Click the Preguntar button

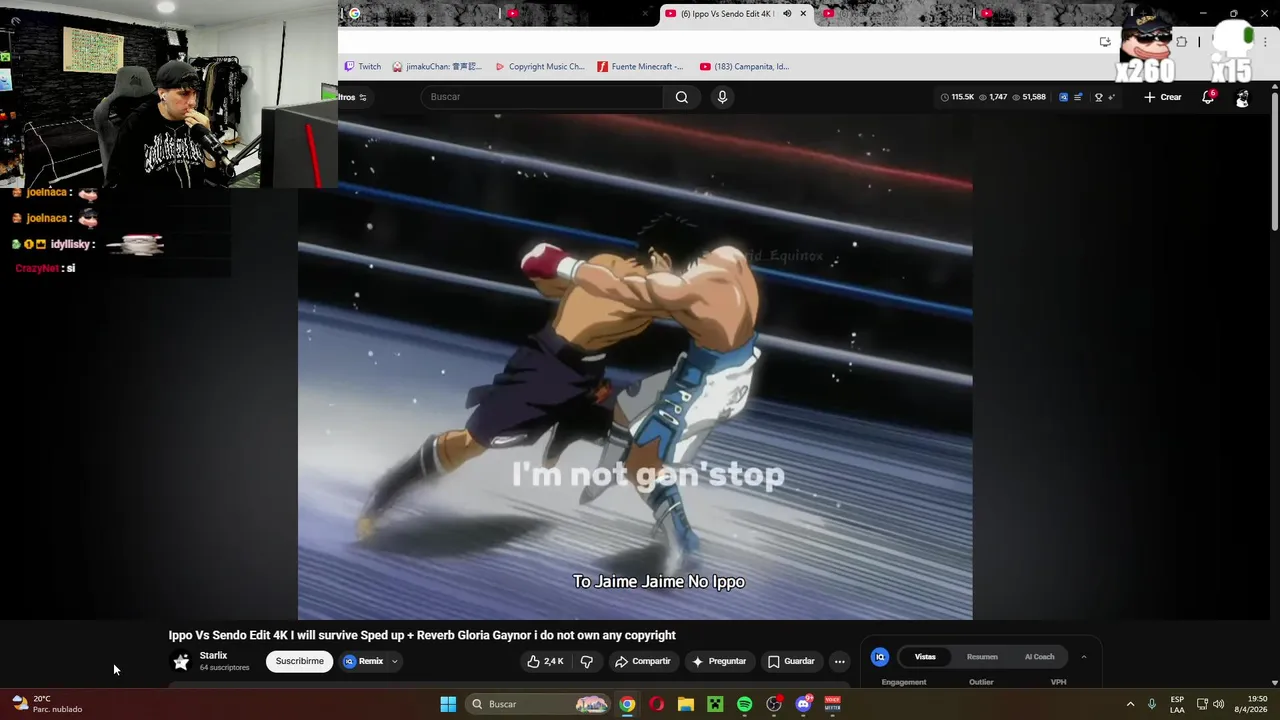coord(718,661)
